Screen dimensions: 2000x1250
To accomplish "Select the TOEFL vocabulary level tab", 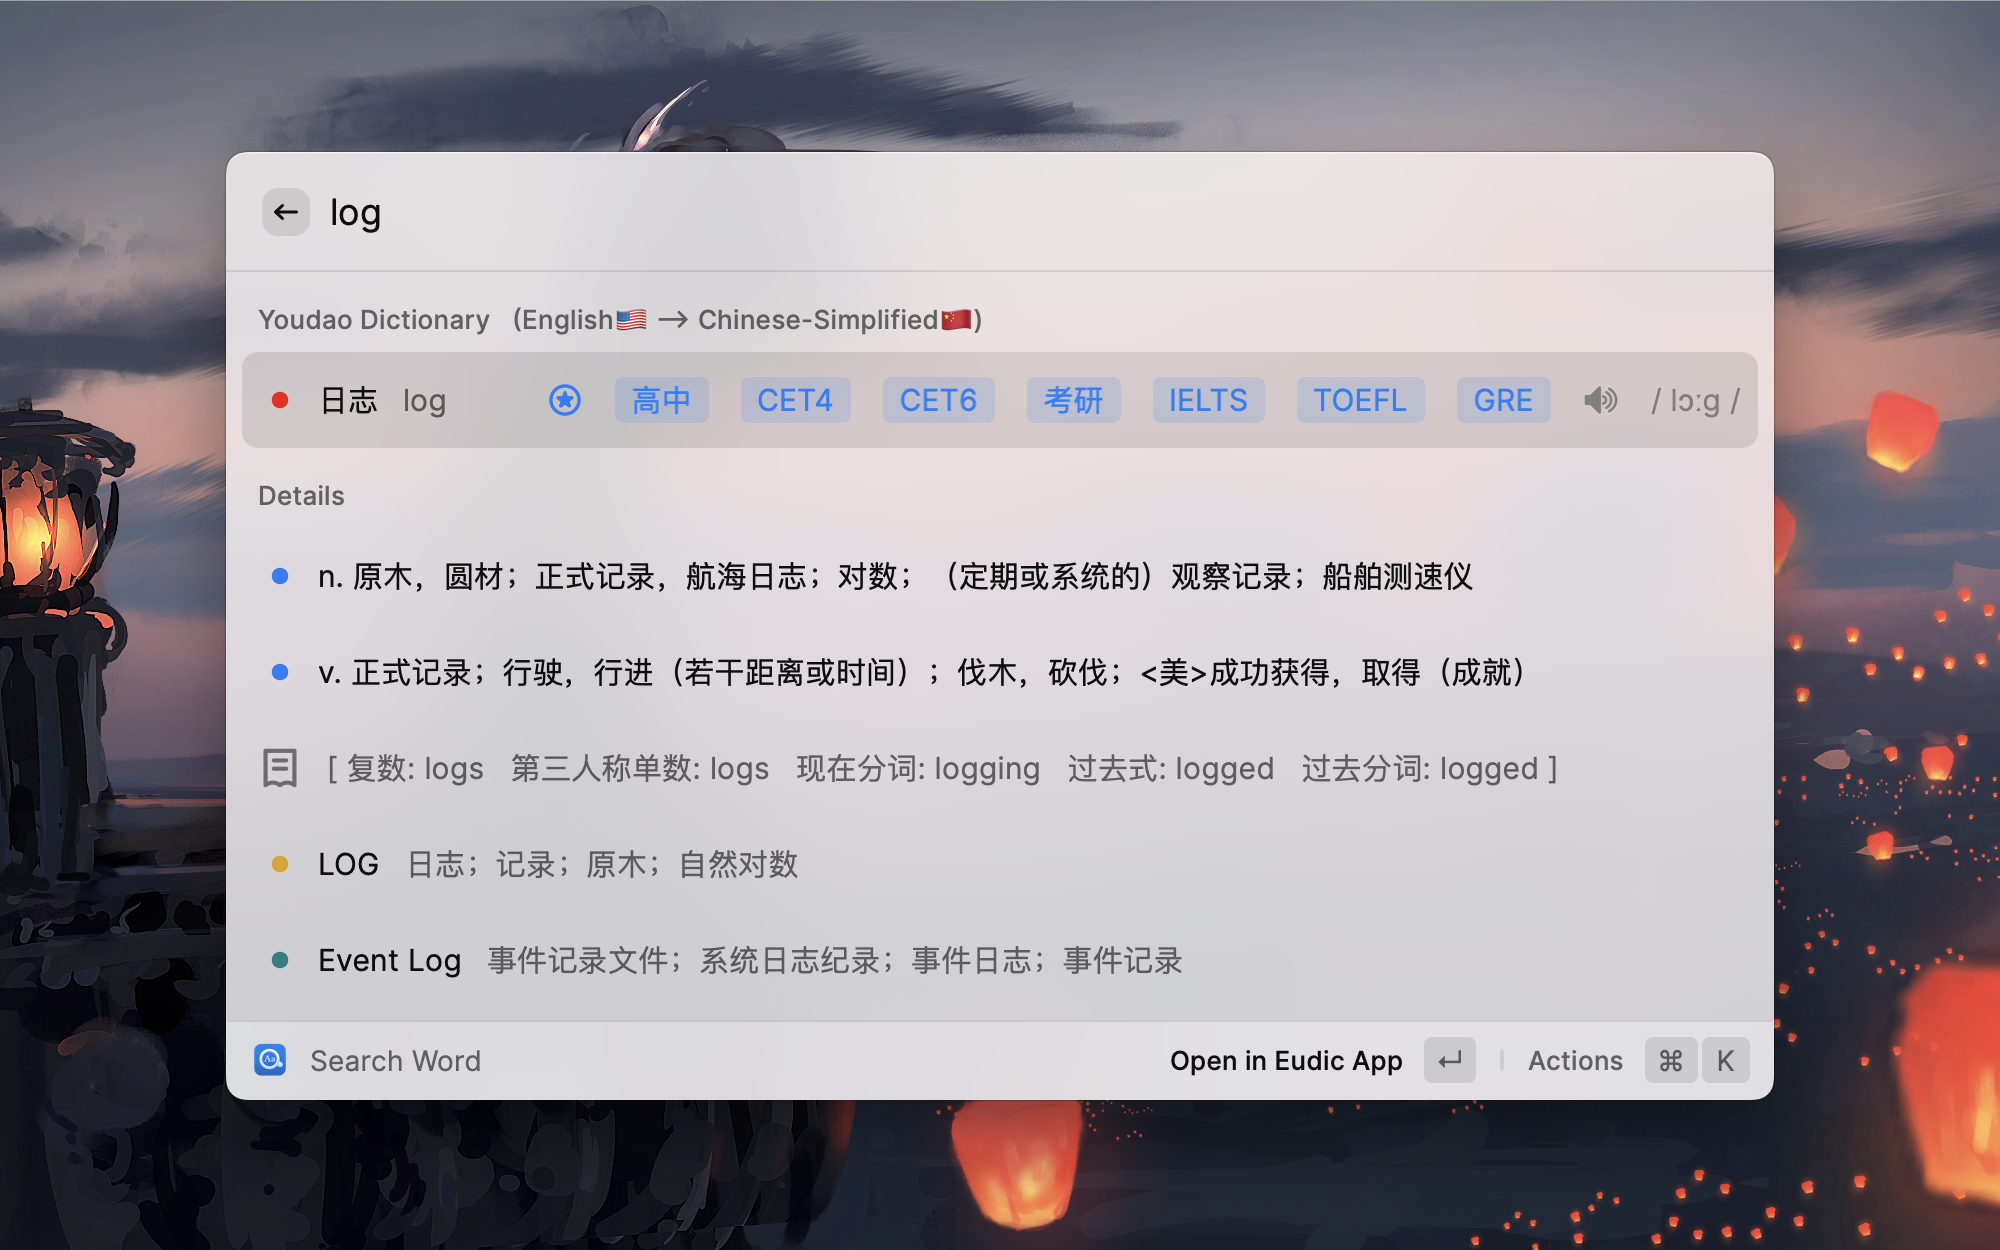I will [1359, 400].
